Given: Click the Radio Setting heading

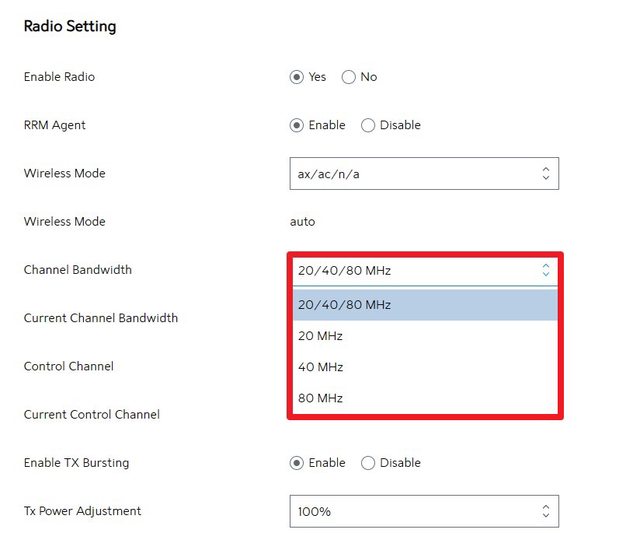Looking at the screenshot, I should (x=70, y=27).
